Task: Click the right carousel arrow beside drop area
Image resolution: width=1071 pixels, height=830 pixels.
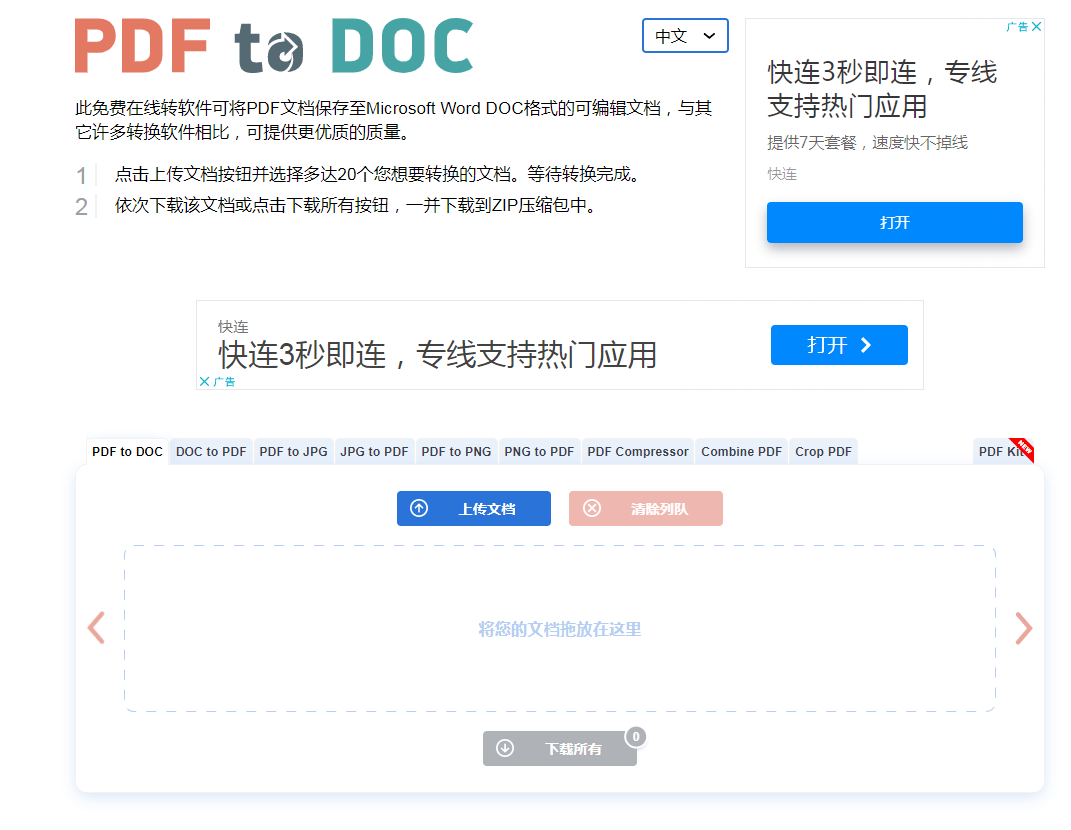Action: (x=1024, y=628)
